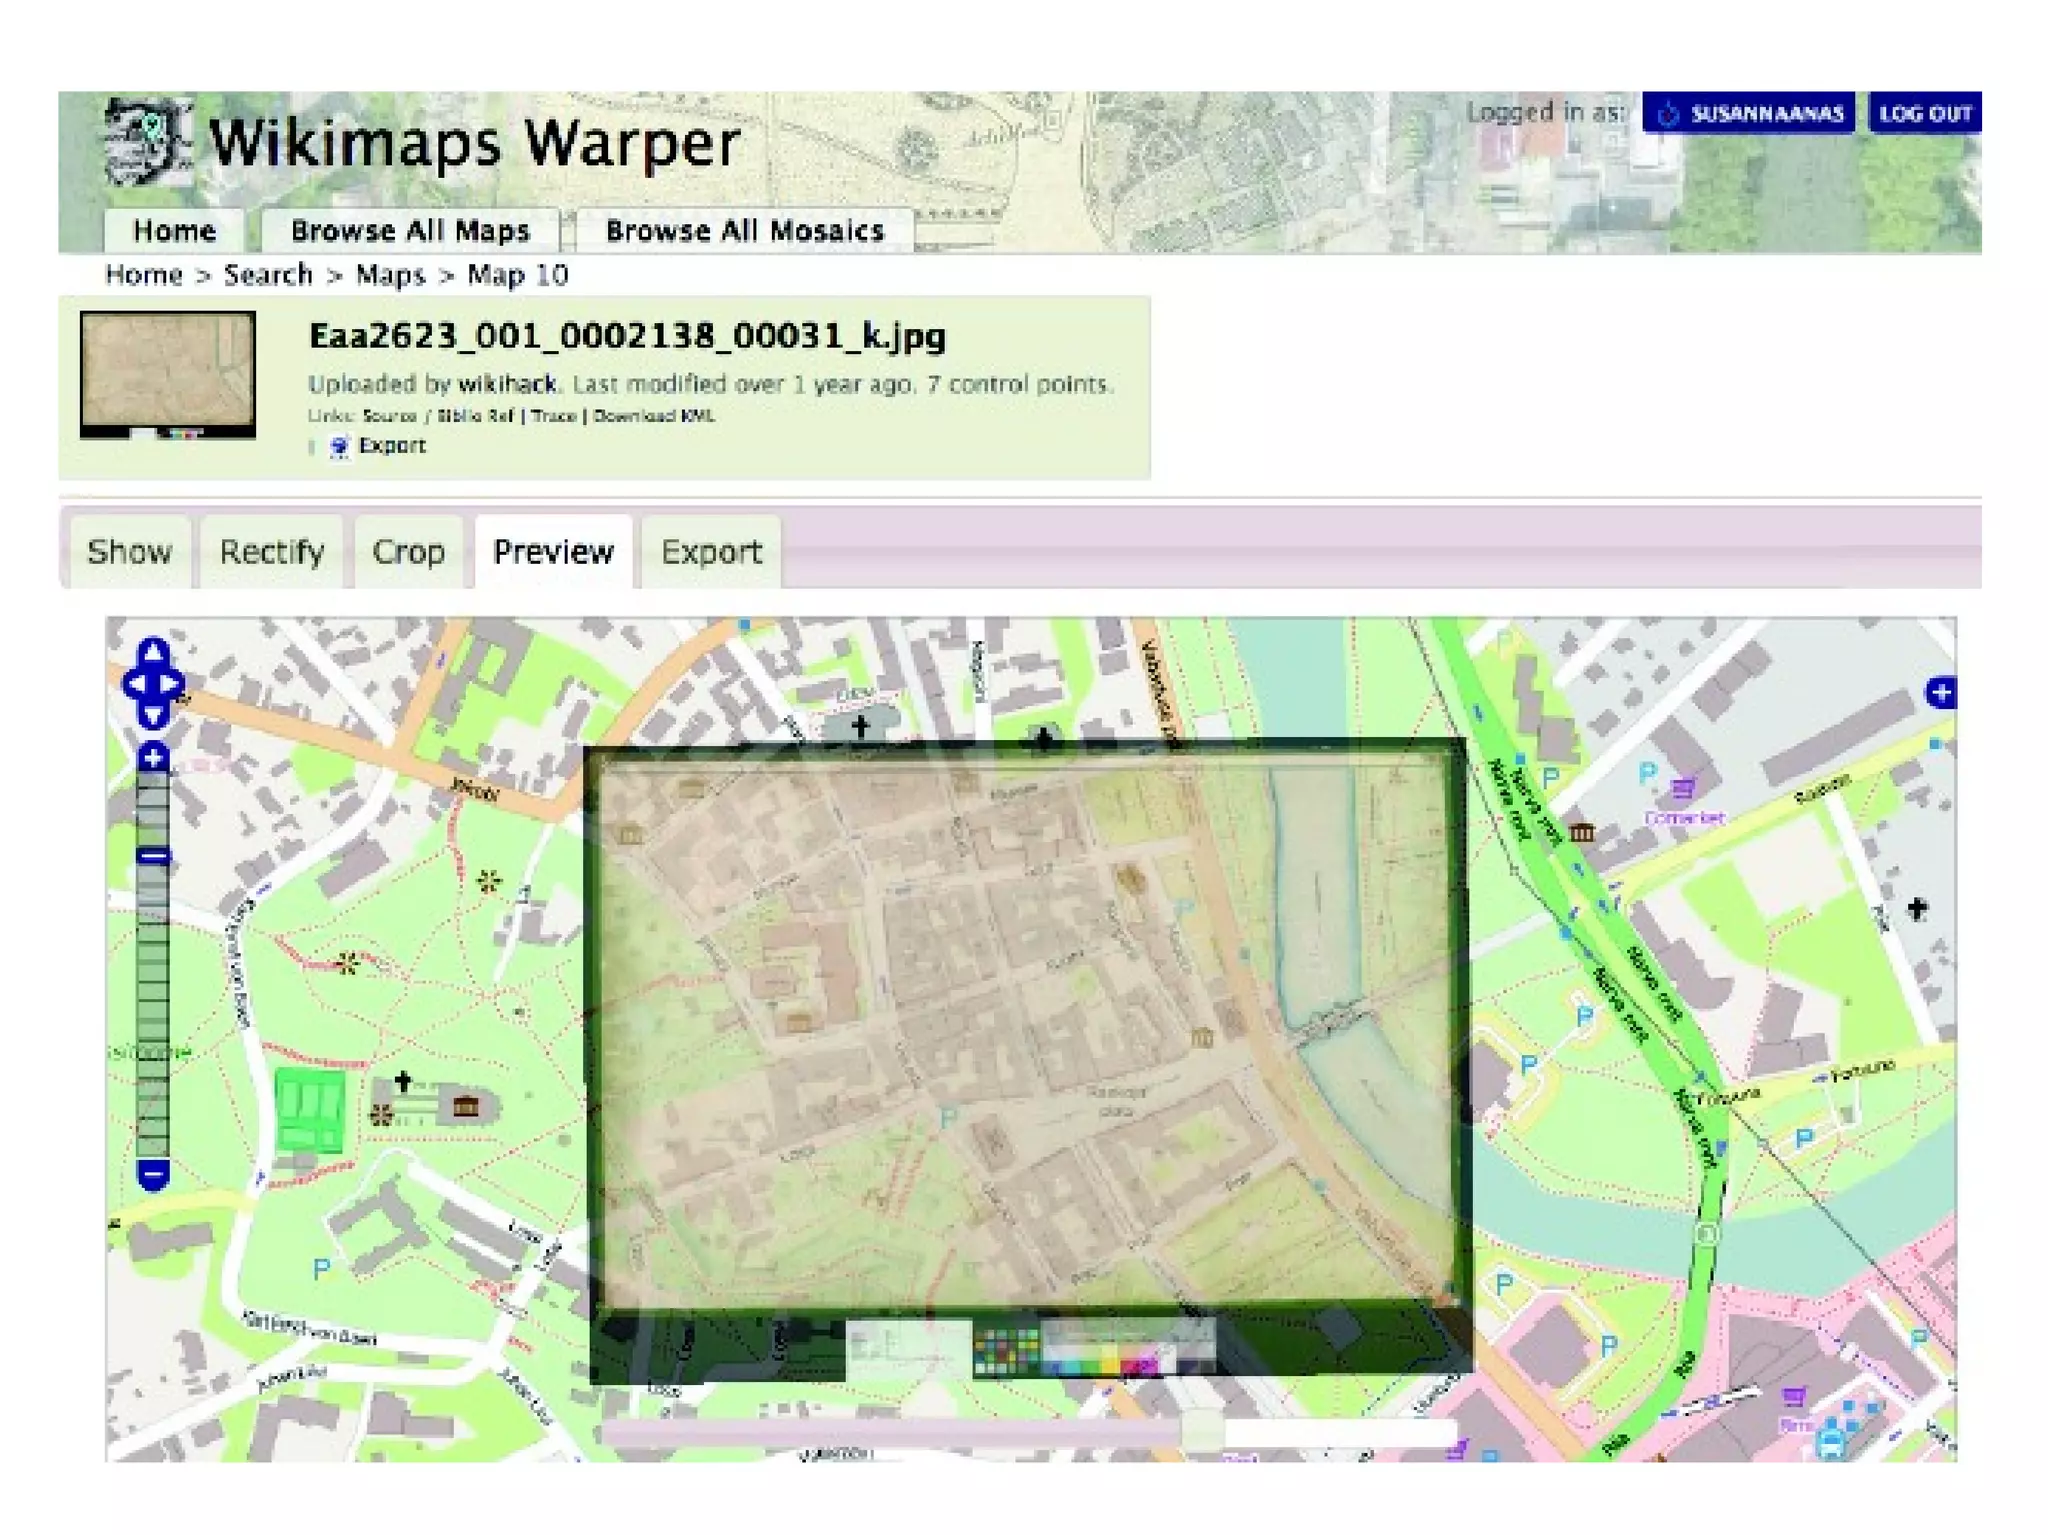
Task: Zoom out with bottom minus button
Action: coord(153,1173)
